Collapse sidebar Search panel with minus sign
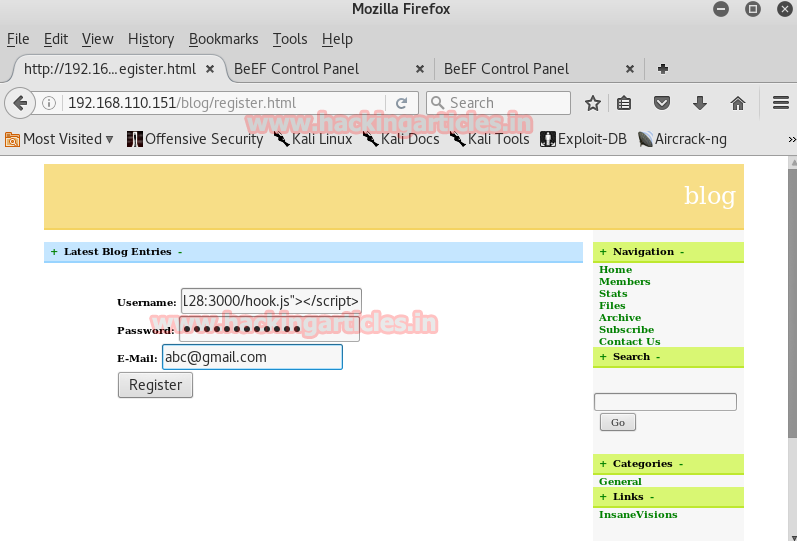Screen dimensions: 797x541 [658, 357]
